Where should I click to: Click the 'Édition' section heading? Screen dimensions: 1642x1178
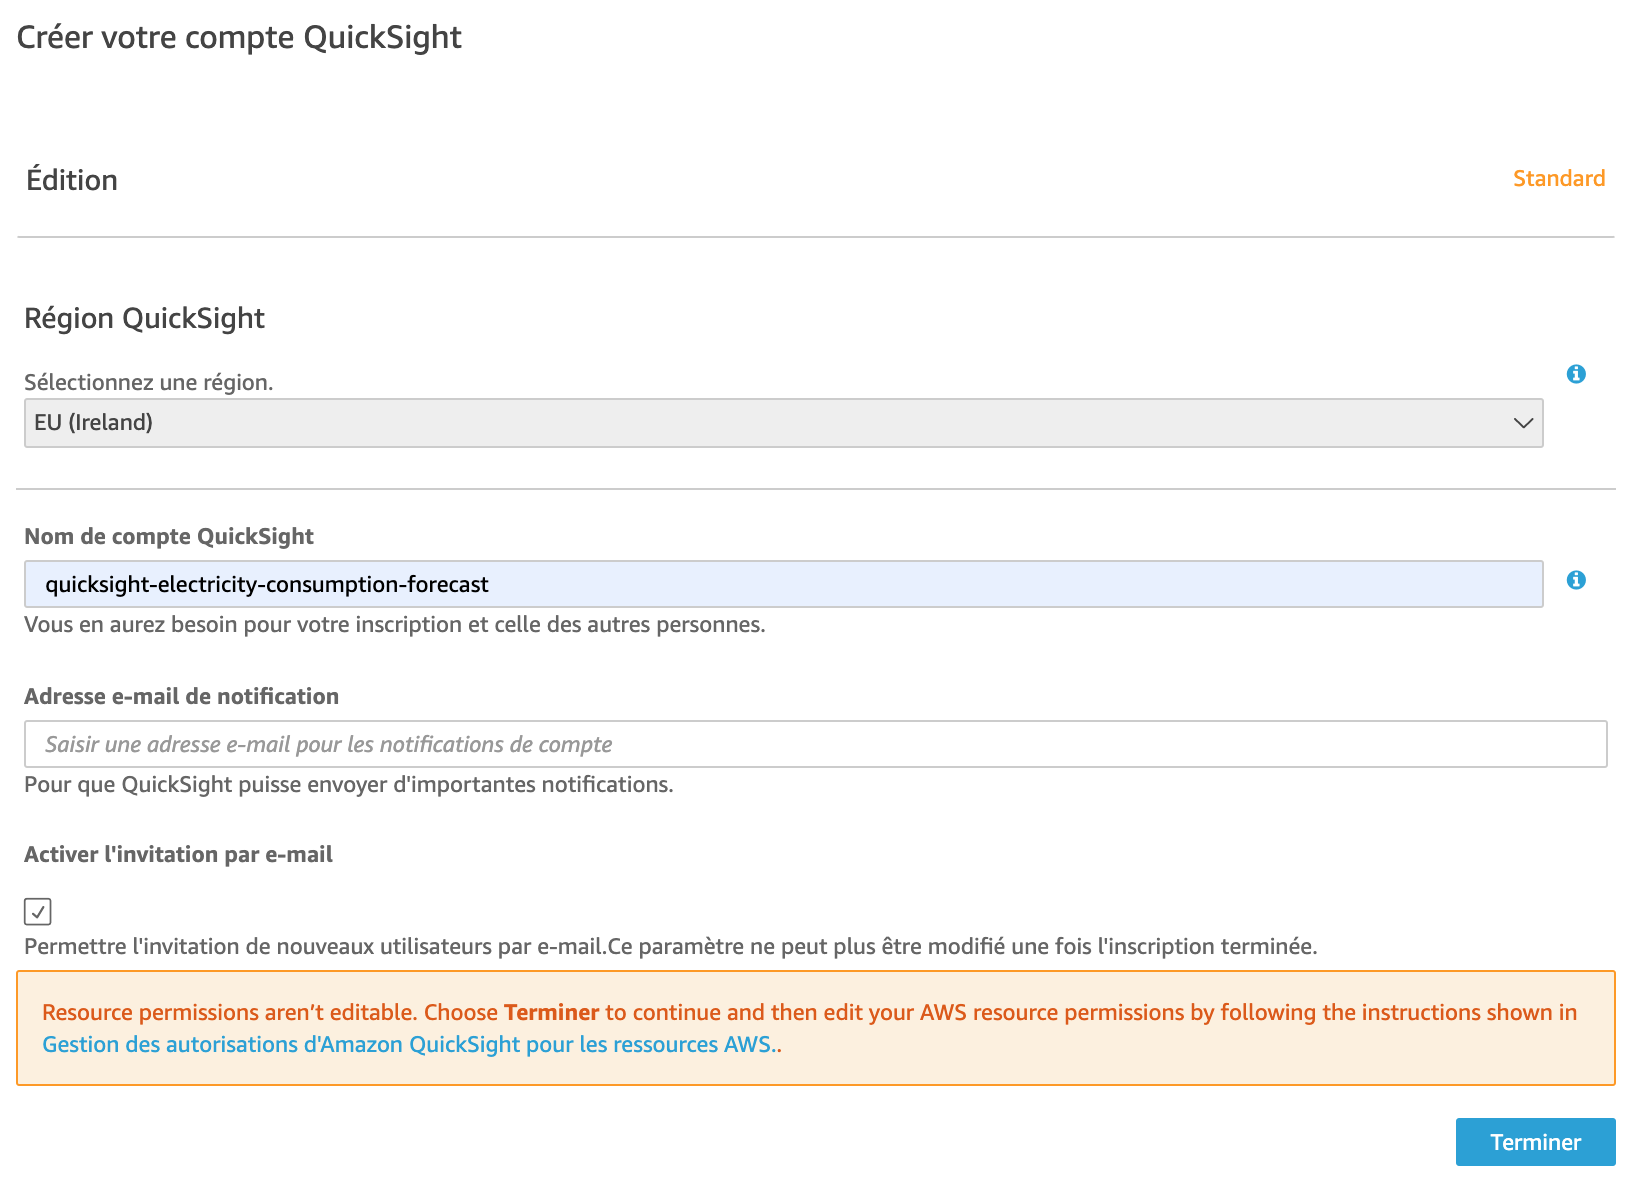[72, 180]
